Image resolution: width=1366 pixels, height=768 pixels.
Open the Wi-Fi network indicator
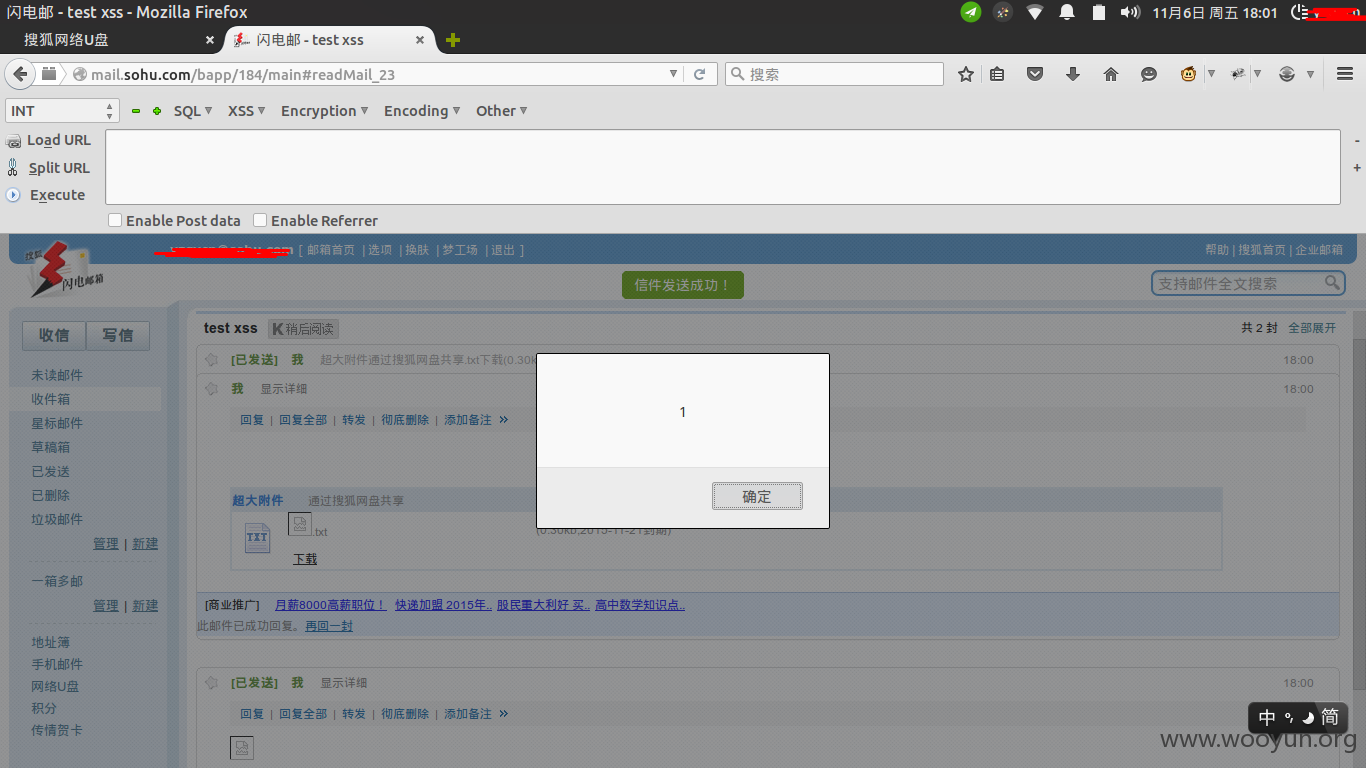pos(1035,12)
